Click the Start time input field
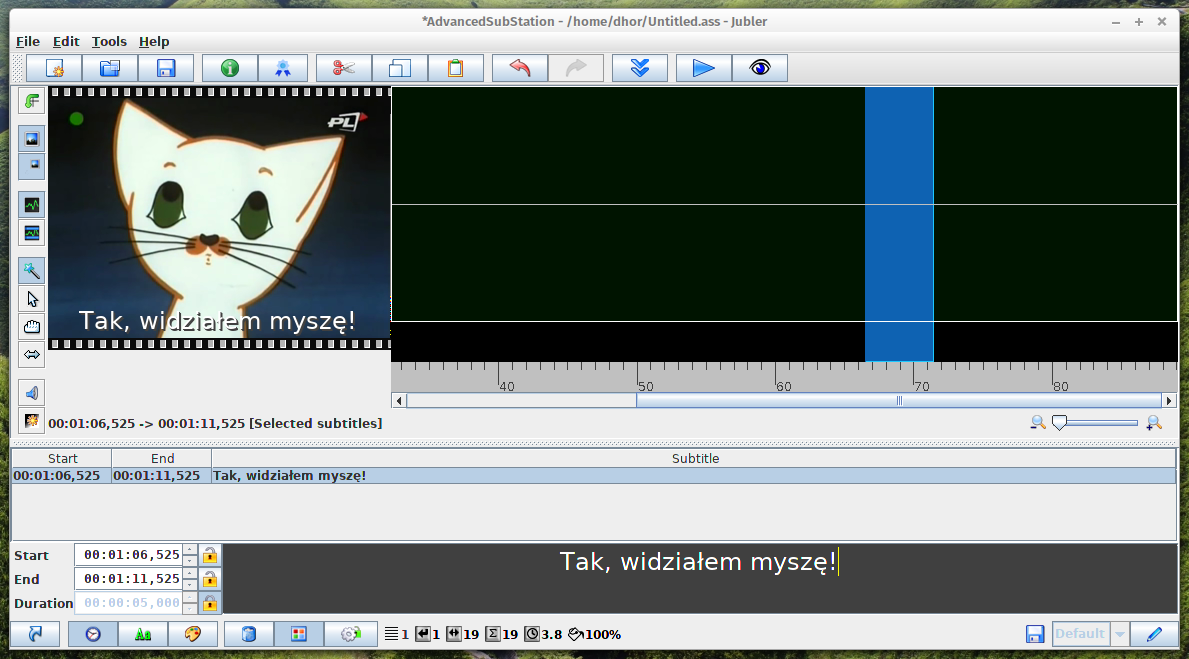 pyautogui.click(x=130, y=555)
